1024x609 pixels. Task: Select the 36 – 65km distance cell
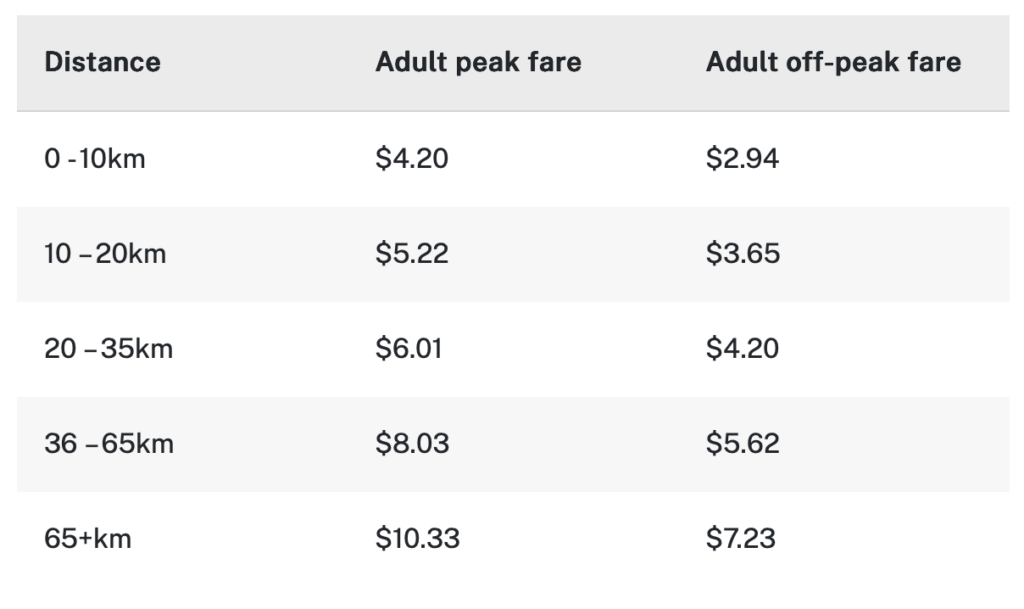(x=108, y=444)
